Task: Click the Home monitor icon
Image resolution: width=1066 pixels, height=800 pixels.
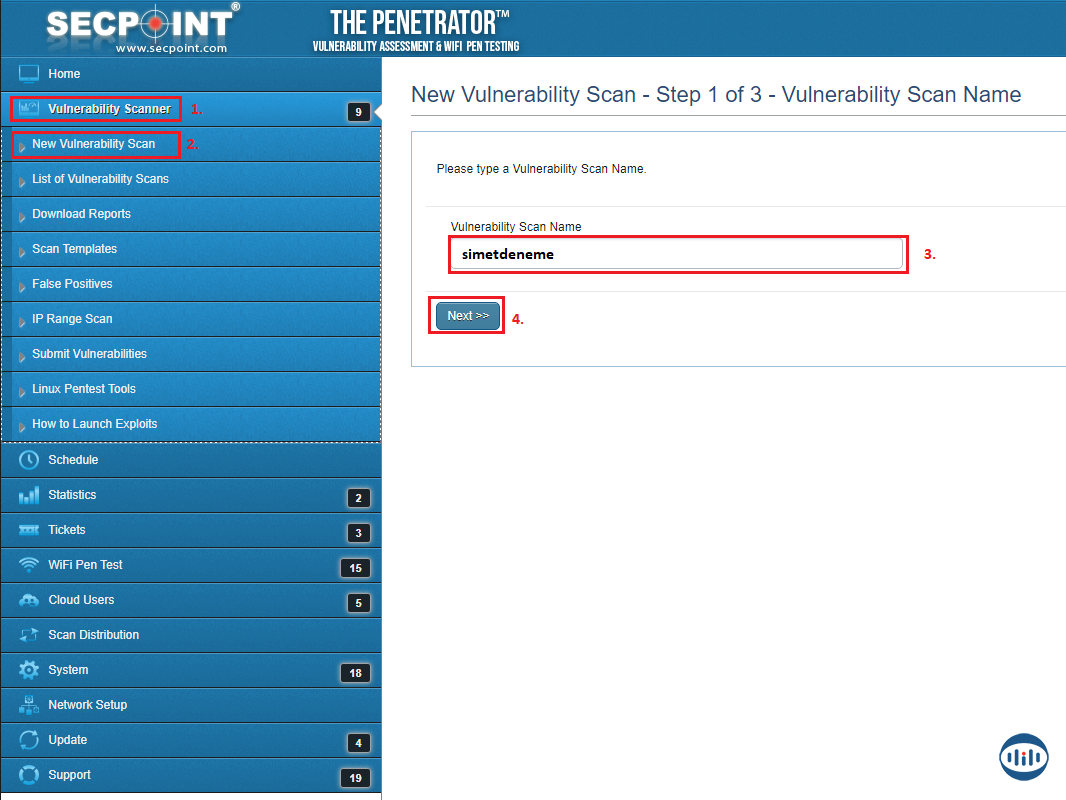Action: pos(29,74)
